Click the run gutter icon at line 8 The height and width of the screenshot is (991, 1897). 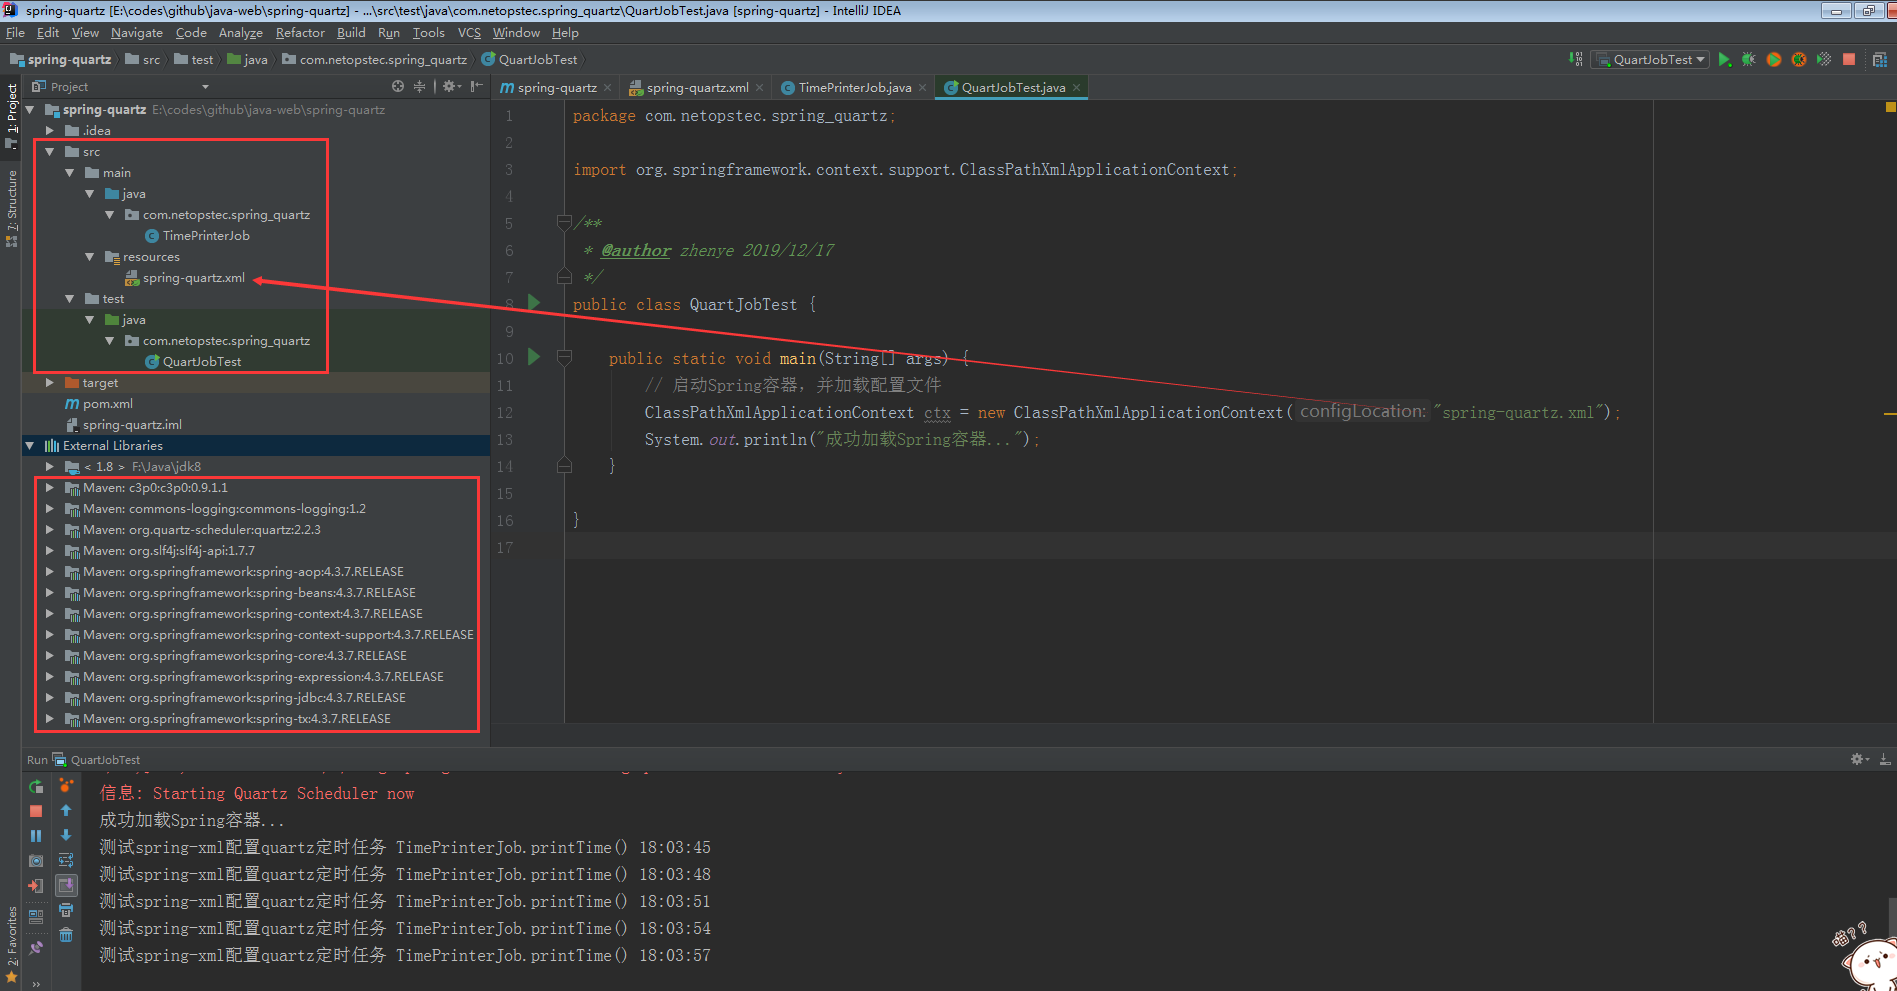(534, 302)
